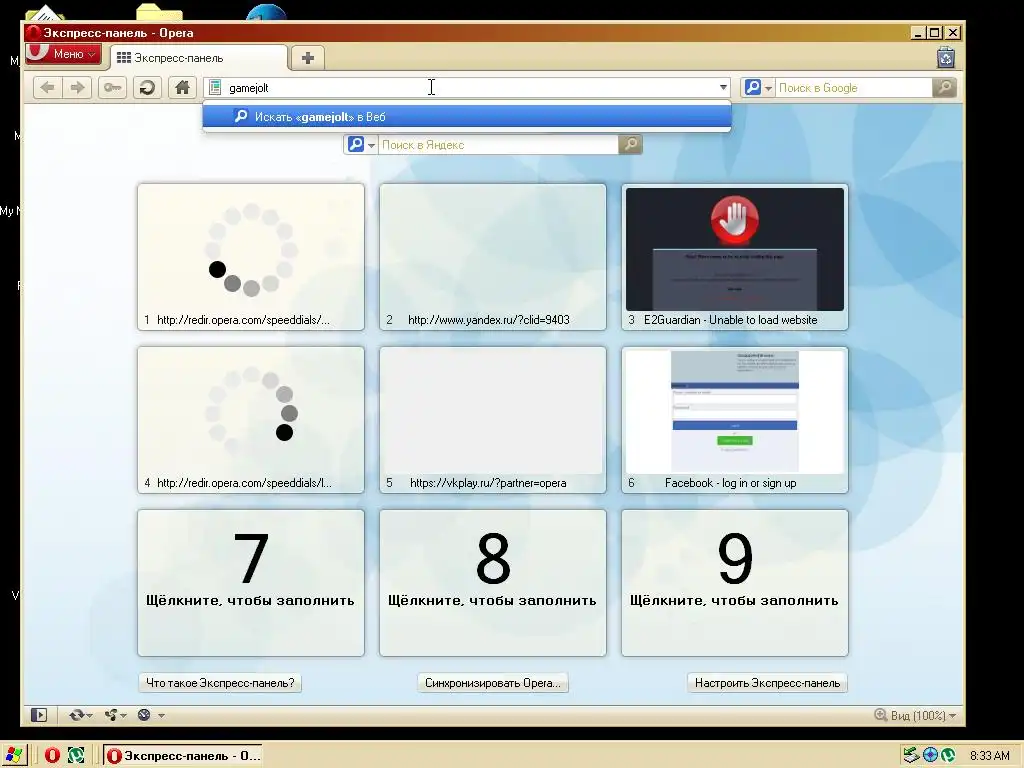Screen dimensions: 1024x768
Task: Select the Экспресс-панель taskbar button
Action: coord(184,756)
